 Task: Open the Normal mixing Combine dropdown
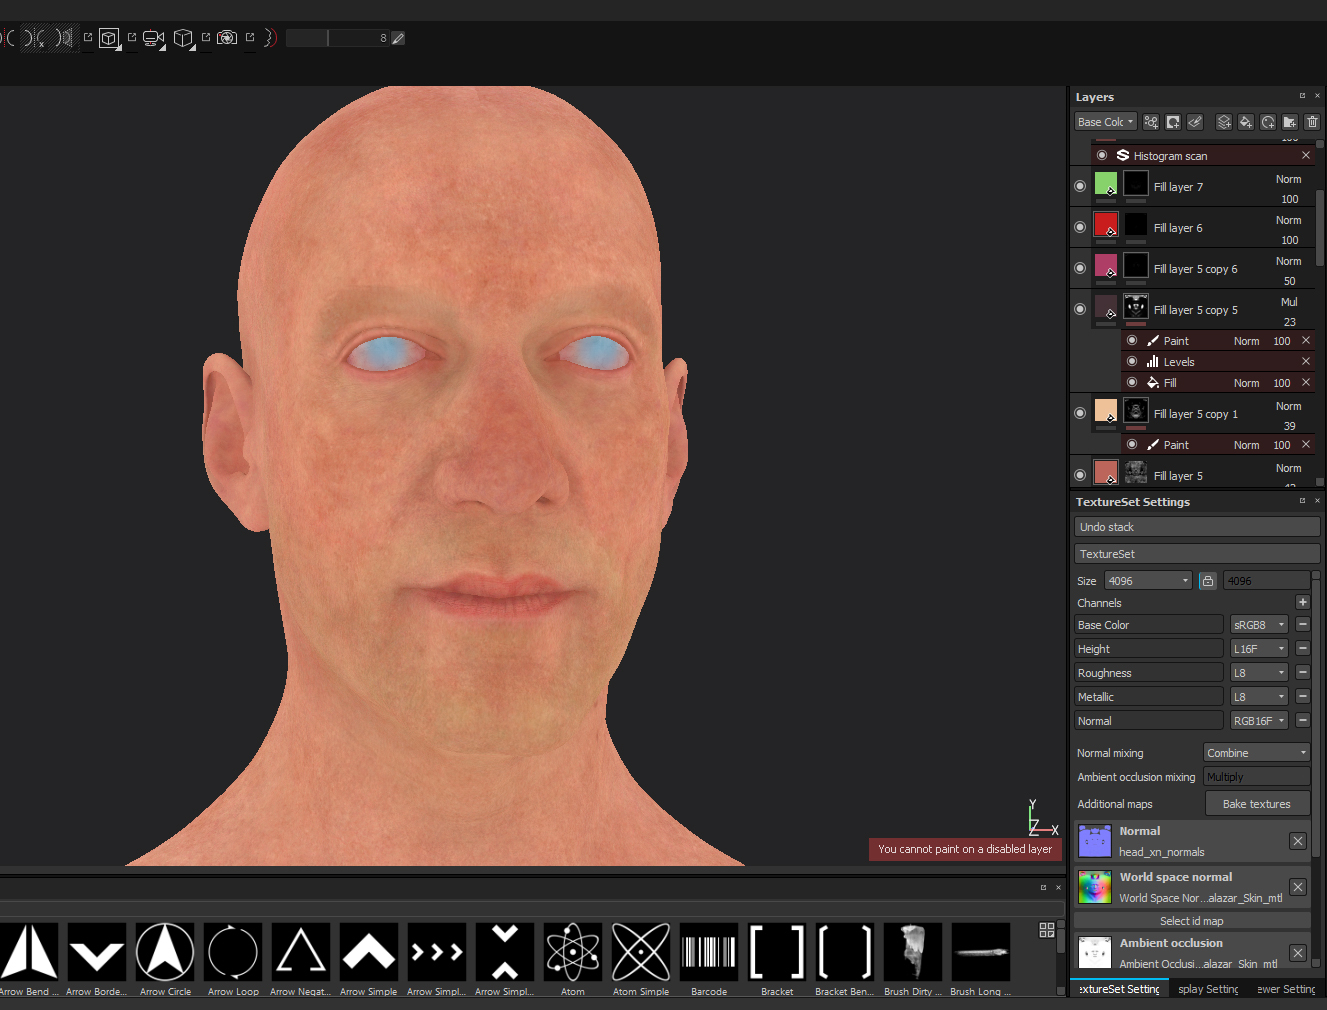[x=1257, y=753]
